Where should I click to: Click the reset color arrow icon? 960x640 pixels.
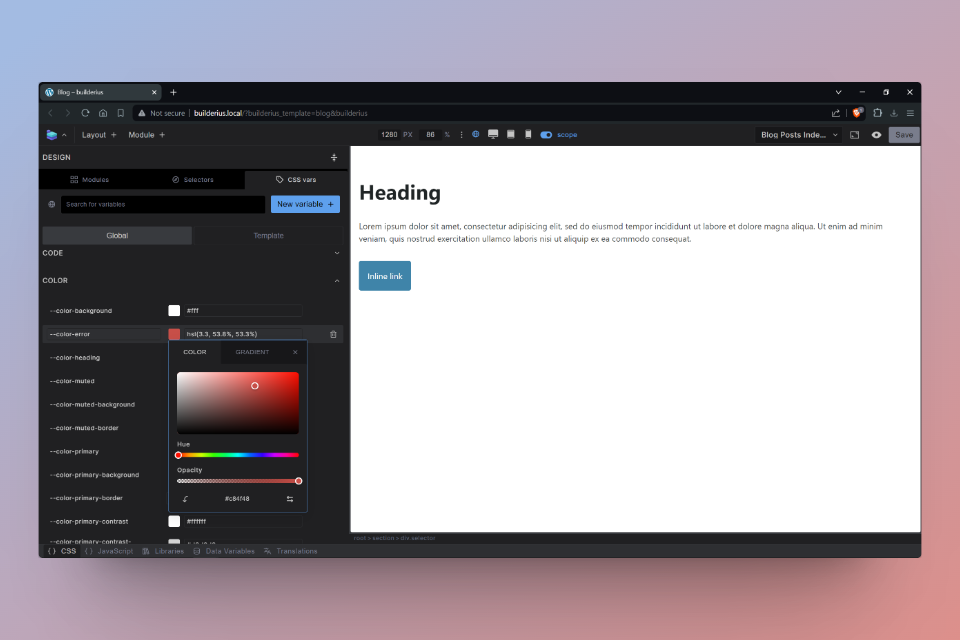(185, 499)
